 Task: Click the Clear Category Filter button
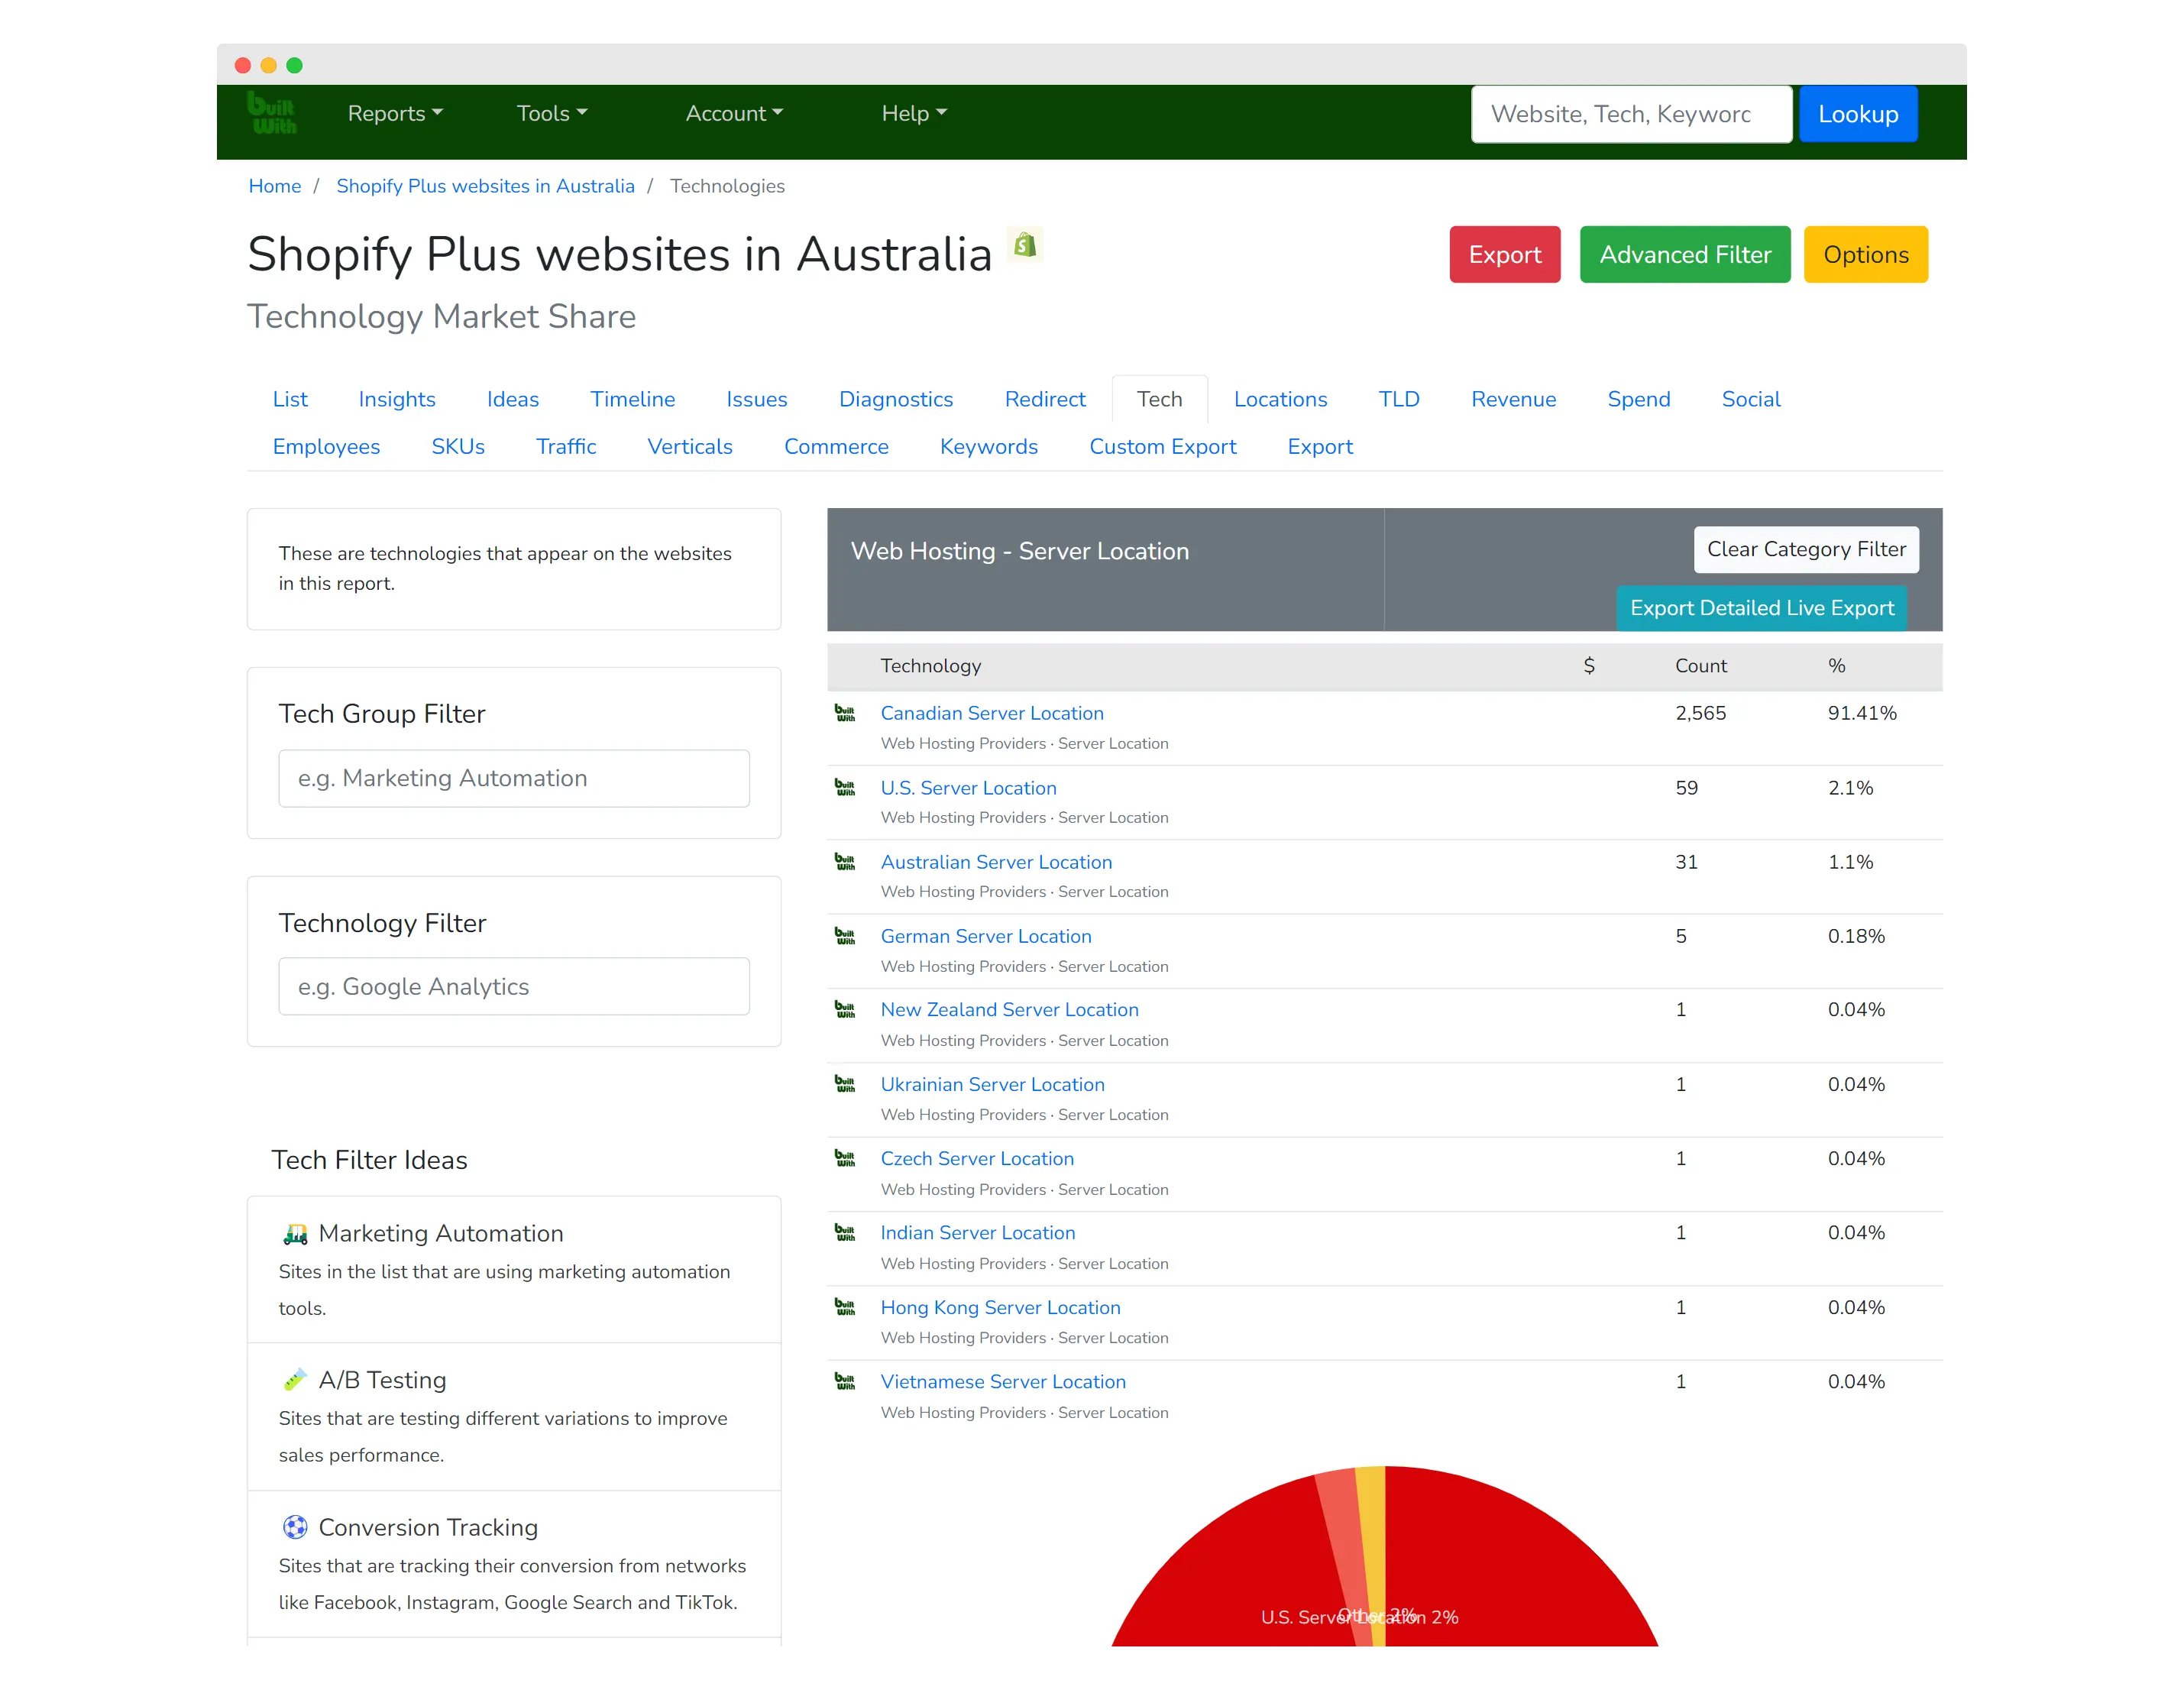1804,548
